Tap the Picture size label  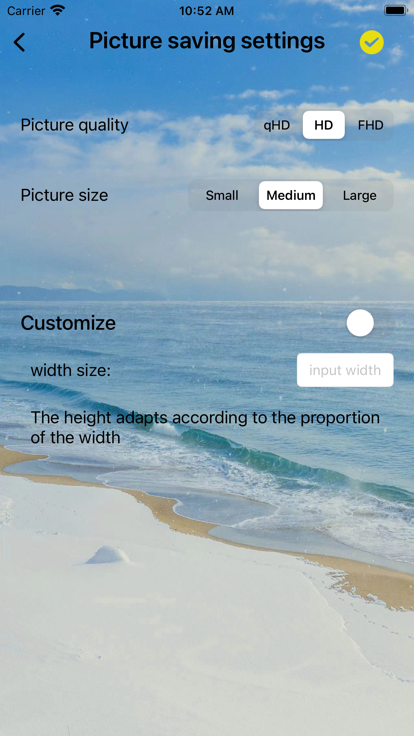tap(64, 195)
